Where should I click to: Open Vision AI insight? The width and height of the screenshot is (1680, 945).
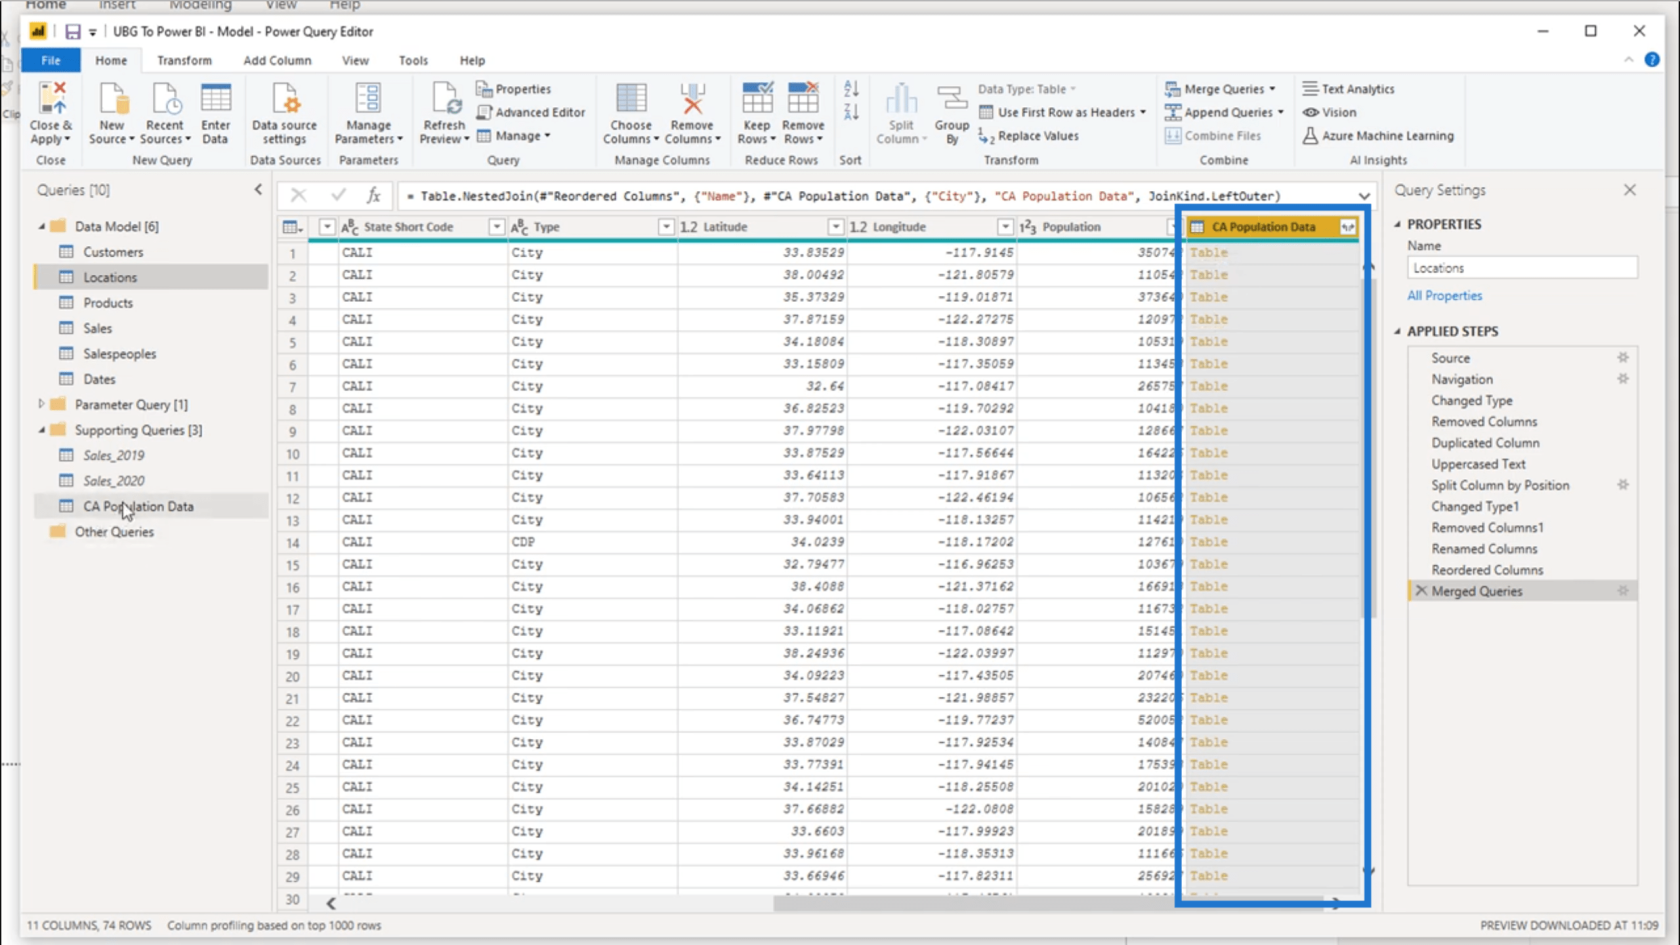pos(1329,112)
